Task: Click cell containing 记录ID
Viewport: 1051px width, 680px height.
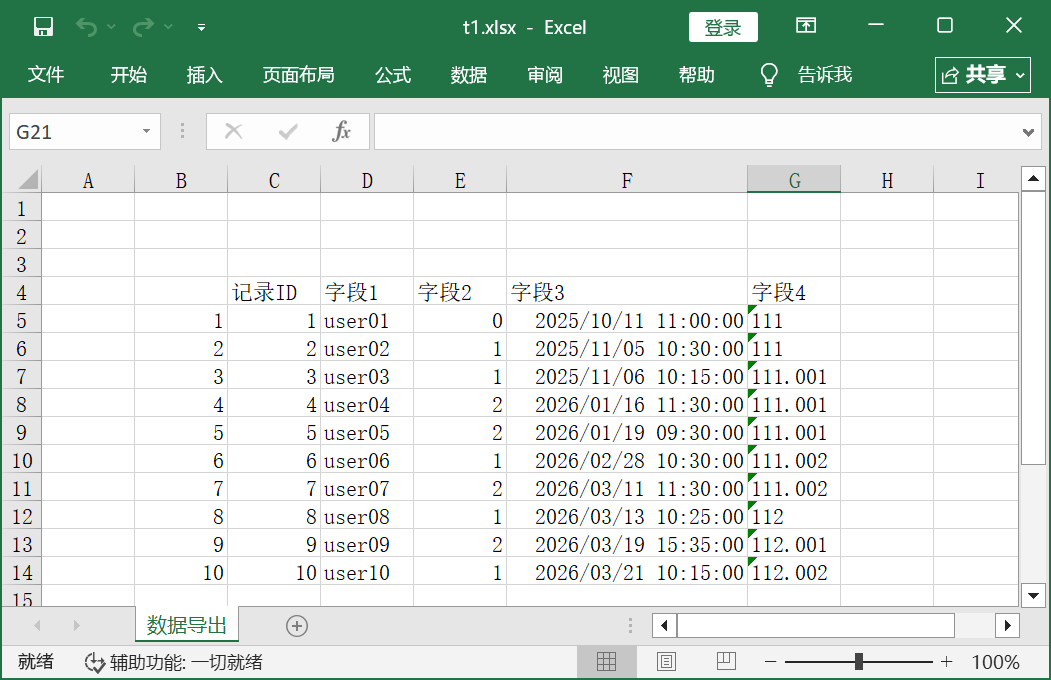Action: [274, 292]
